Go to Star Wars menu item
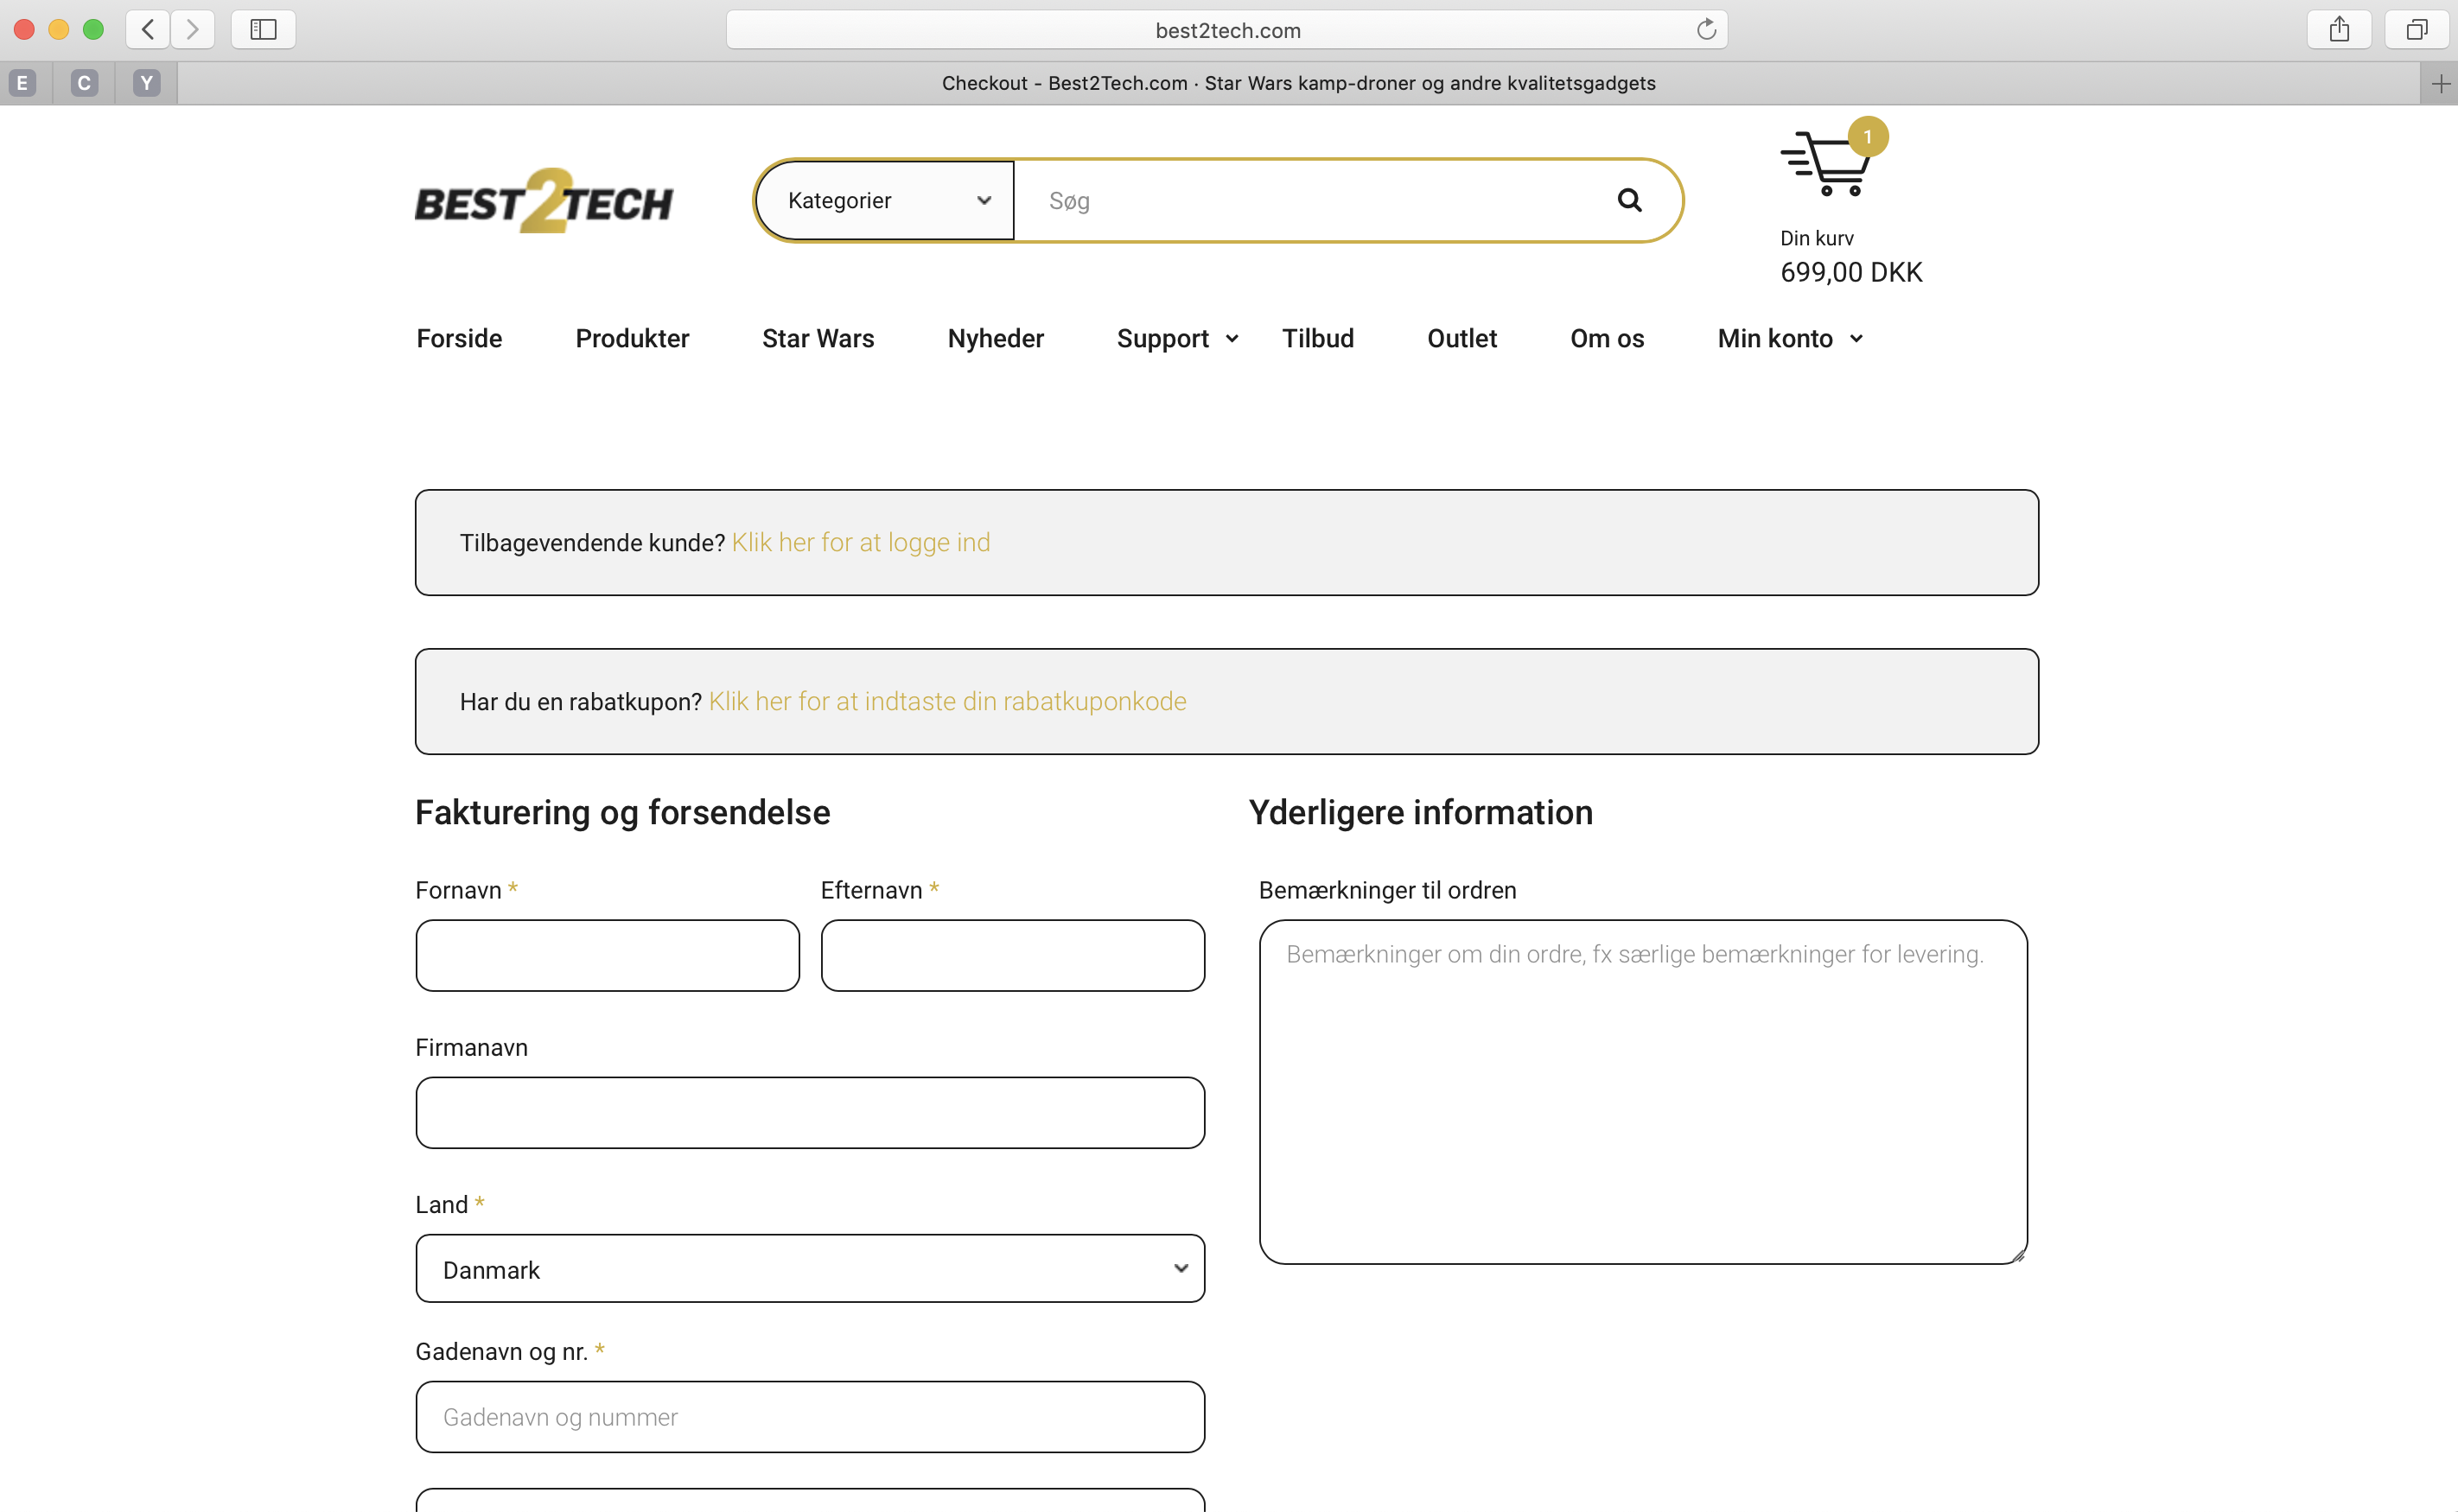 click(x=817, y=339)
